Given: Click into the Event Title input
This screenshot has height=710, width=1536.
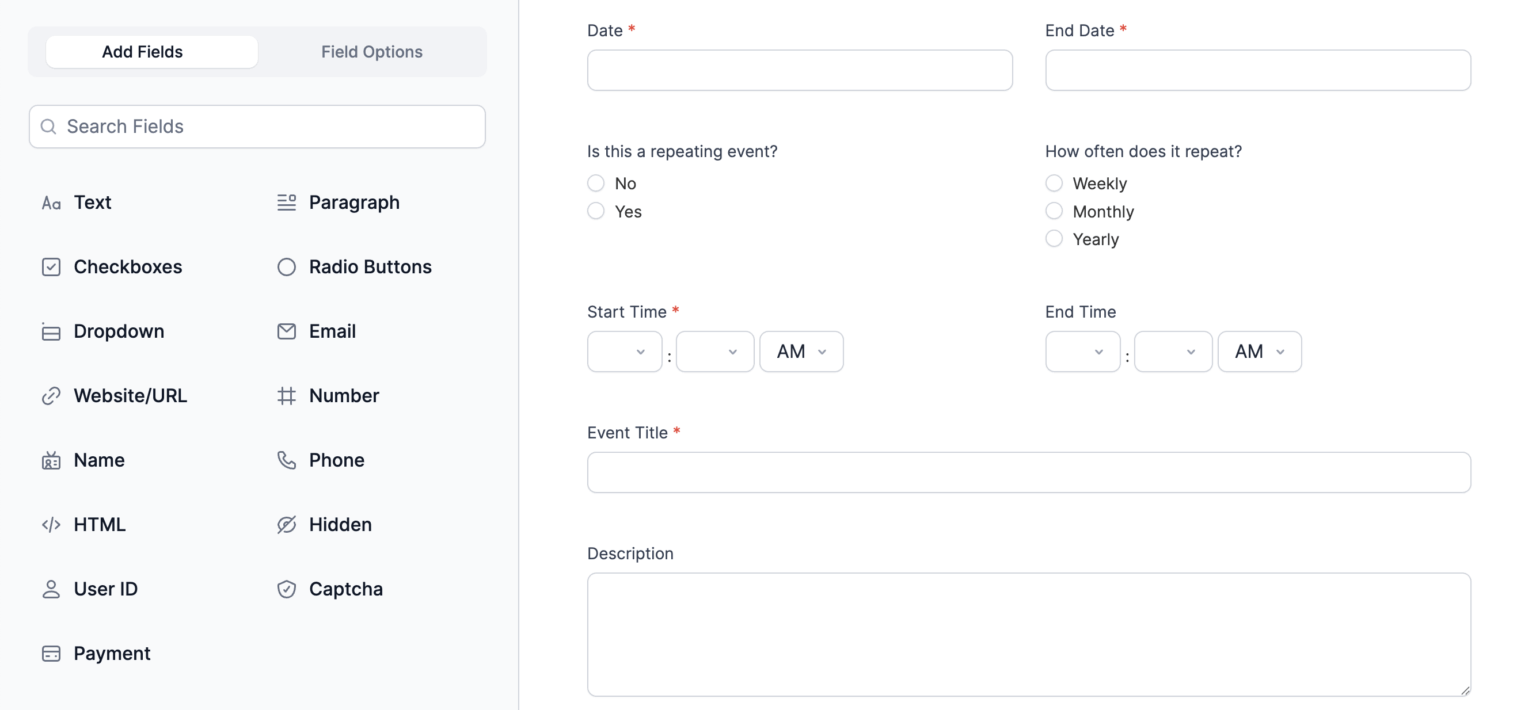Looking at the screenshot, I should (x=1028, y=472).
